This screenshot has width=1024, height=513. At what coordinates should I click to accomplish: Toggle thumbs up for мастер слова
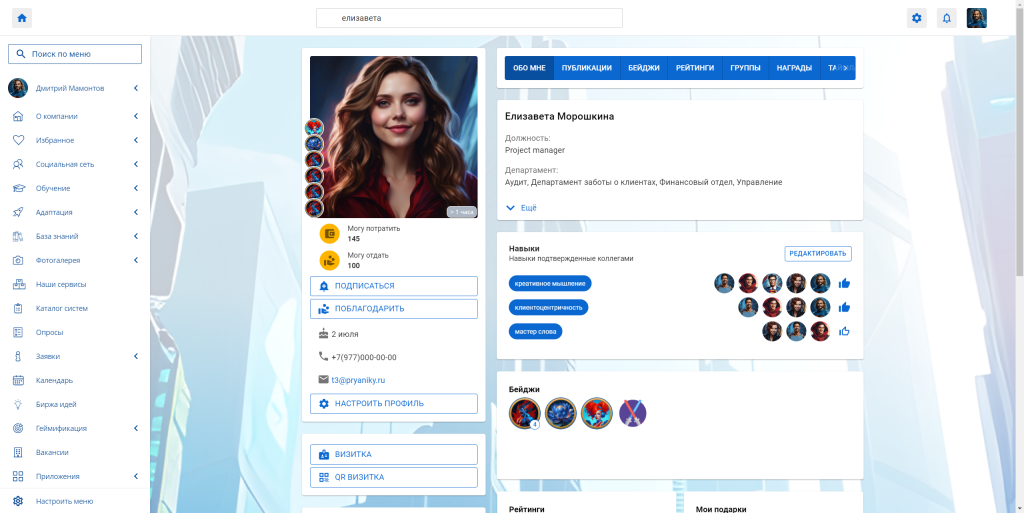point(844,331)
